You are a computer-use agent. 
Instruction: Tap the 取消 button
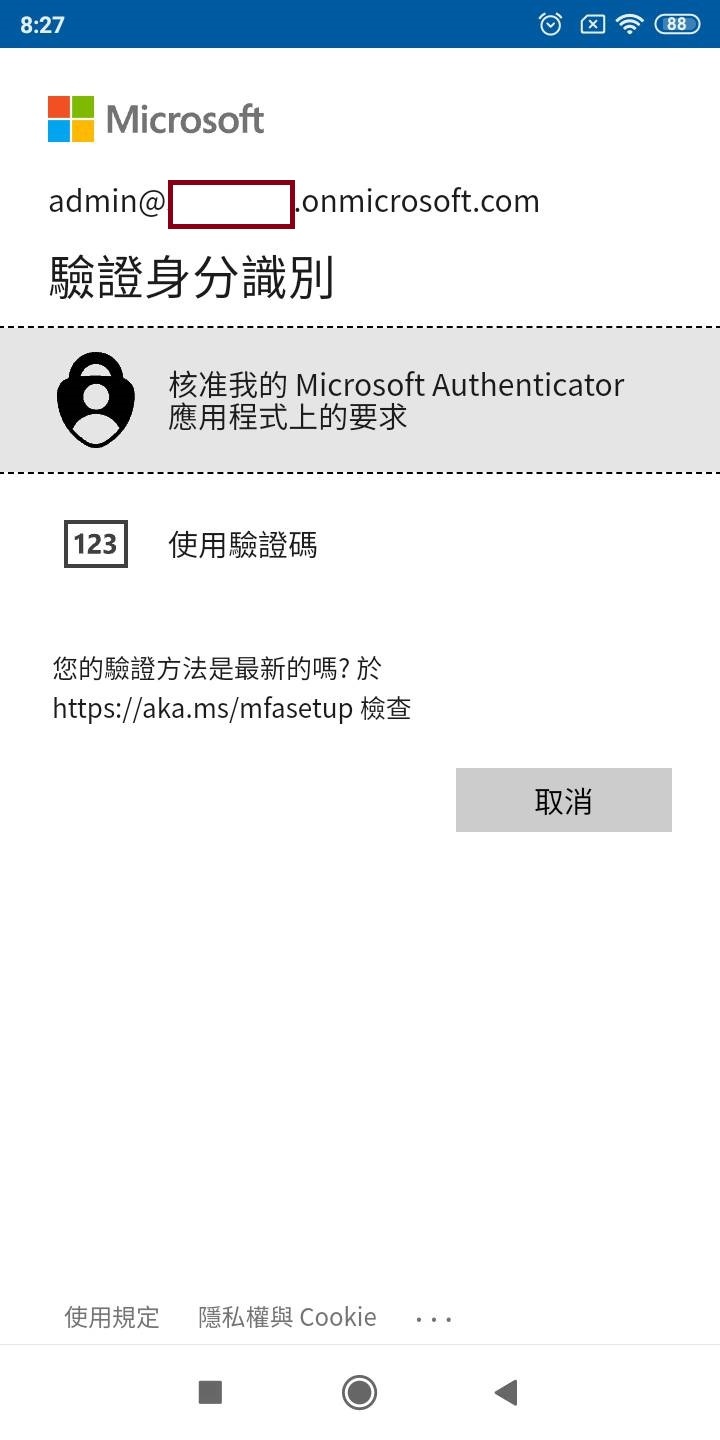tap(564, 800)
